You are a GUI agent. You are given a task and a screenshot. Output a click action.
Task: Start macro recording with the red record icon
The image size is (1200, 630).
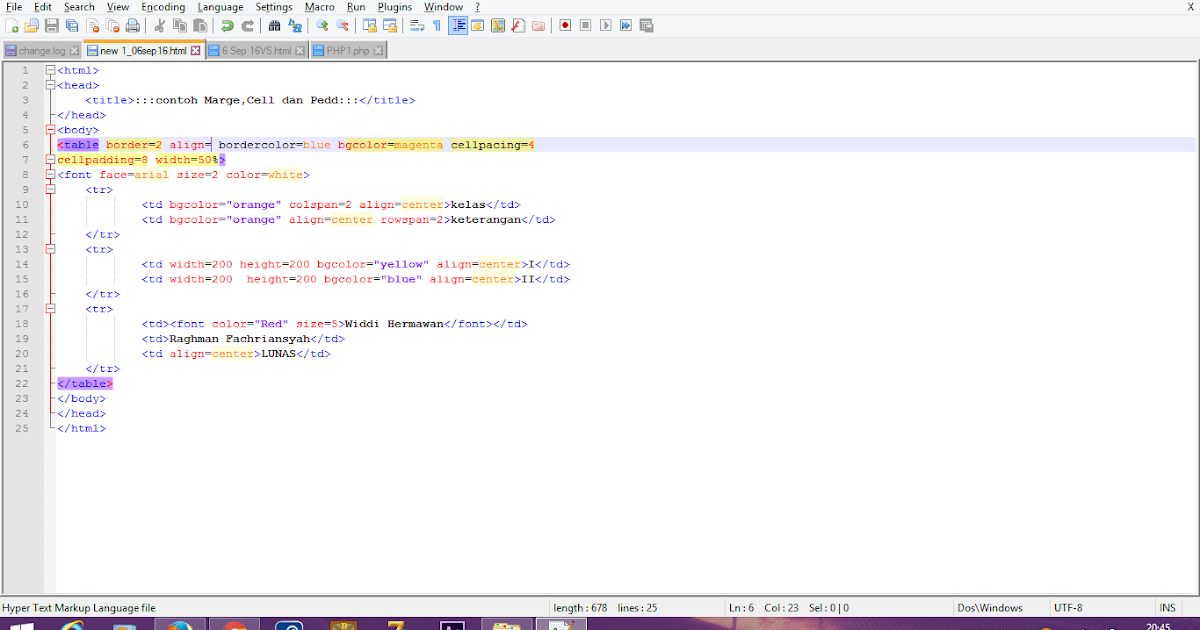pos(566,25)
